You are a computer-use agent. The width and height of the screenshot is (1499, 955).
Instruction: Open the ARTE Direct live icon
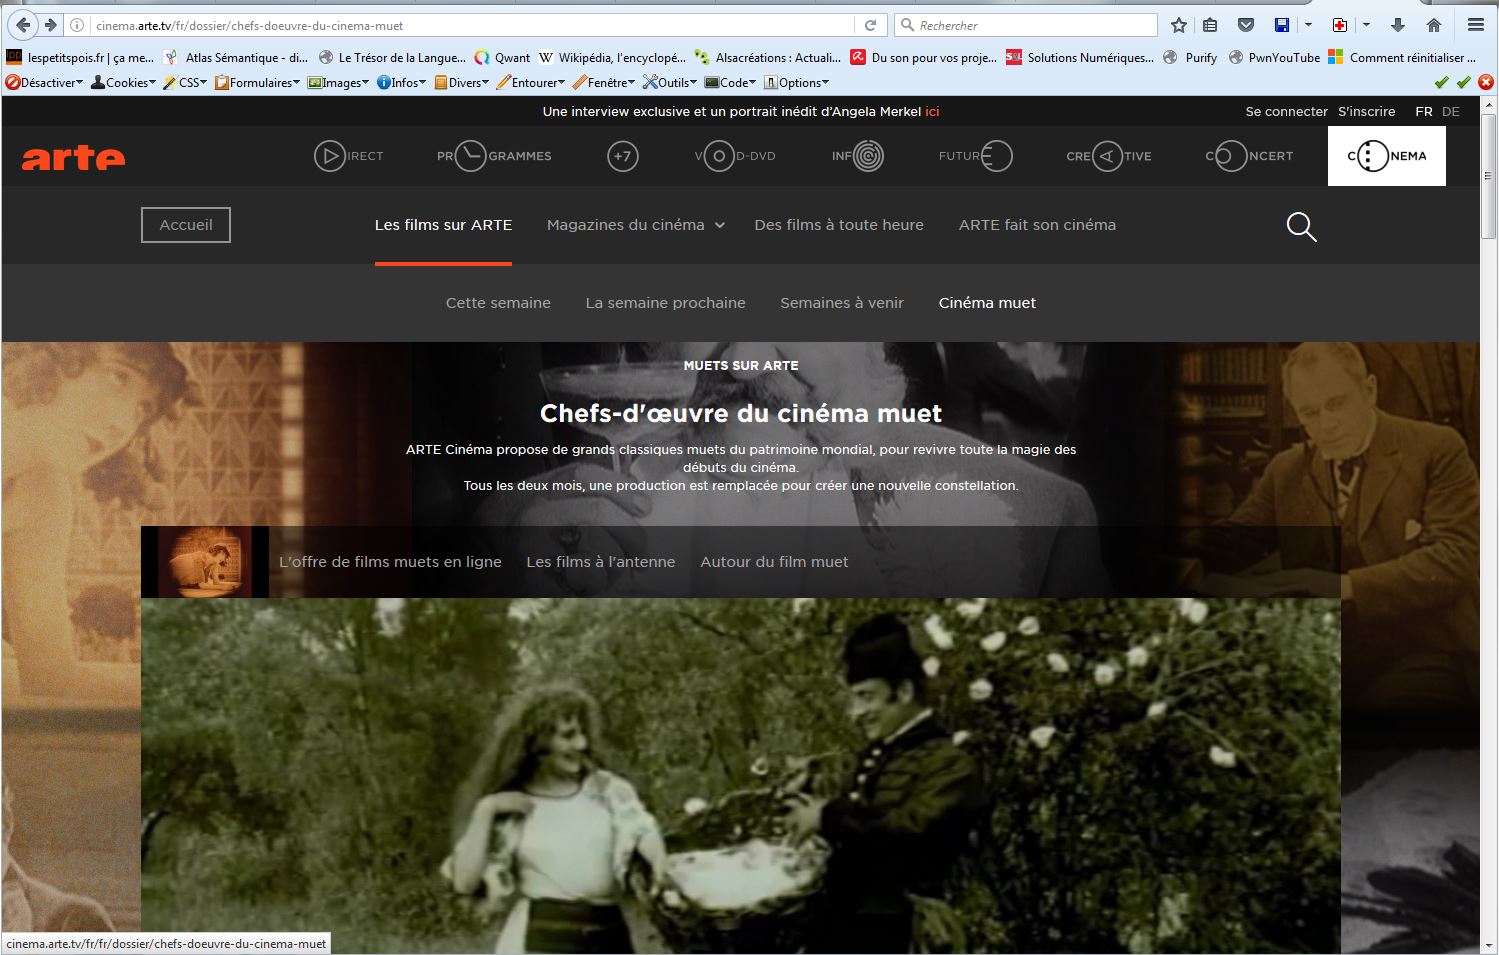click(x=330, y=156)
